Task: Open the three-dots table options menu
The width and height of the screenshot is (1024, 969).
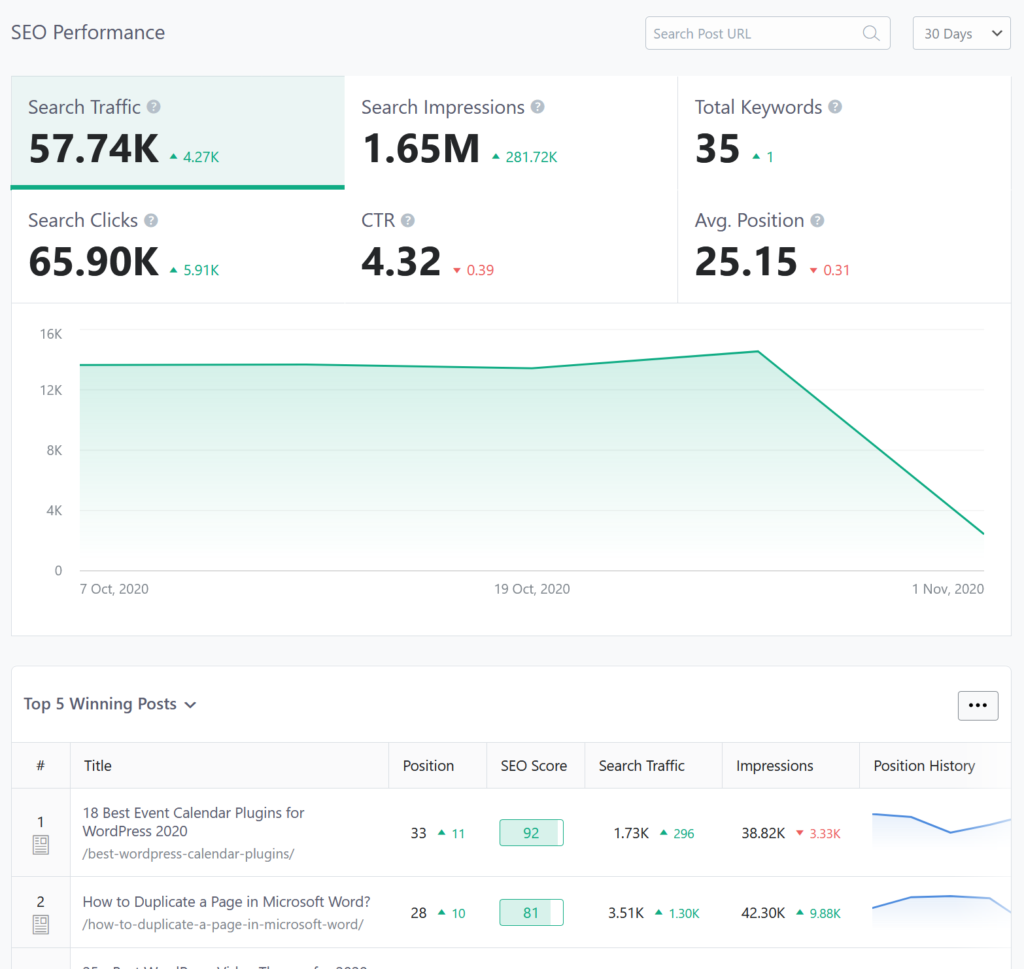Action: (978, 705)
